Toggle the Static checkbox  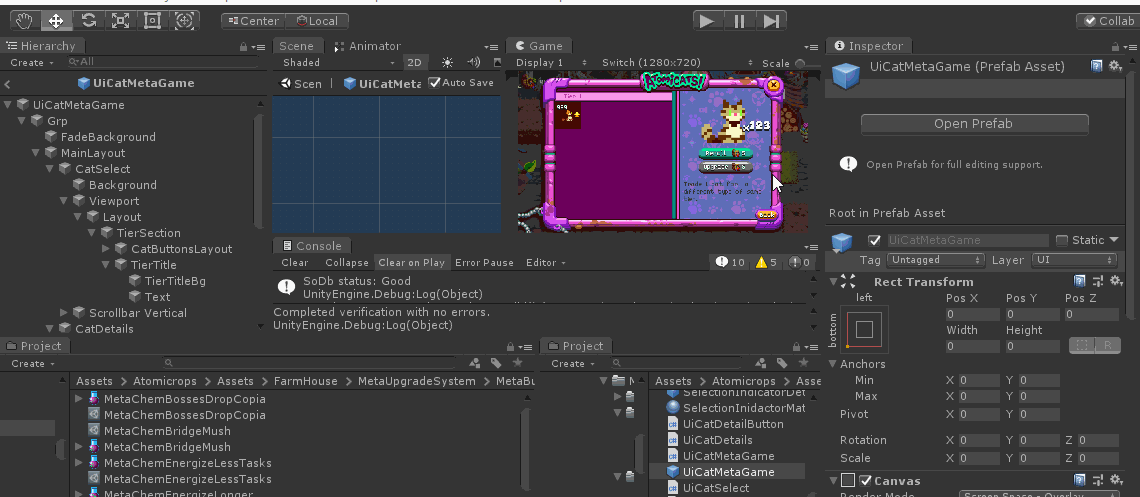point(1061,240)
